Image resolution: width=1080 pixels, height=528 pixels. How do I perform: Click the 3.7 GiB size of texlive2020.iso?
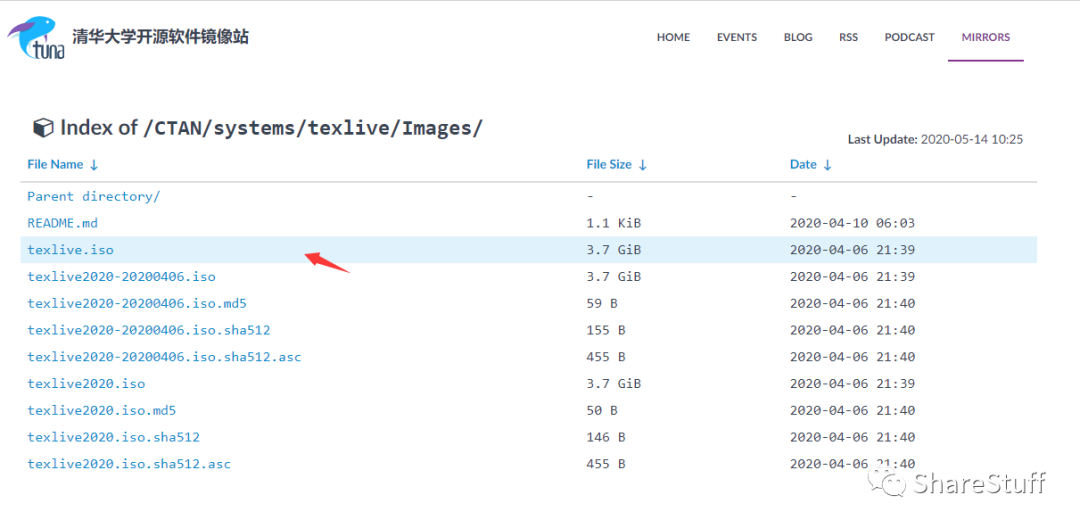[614, 383]
